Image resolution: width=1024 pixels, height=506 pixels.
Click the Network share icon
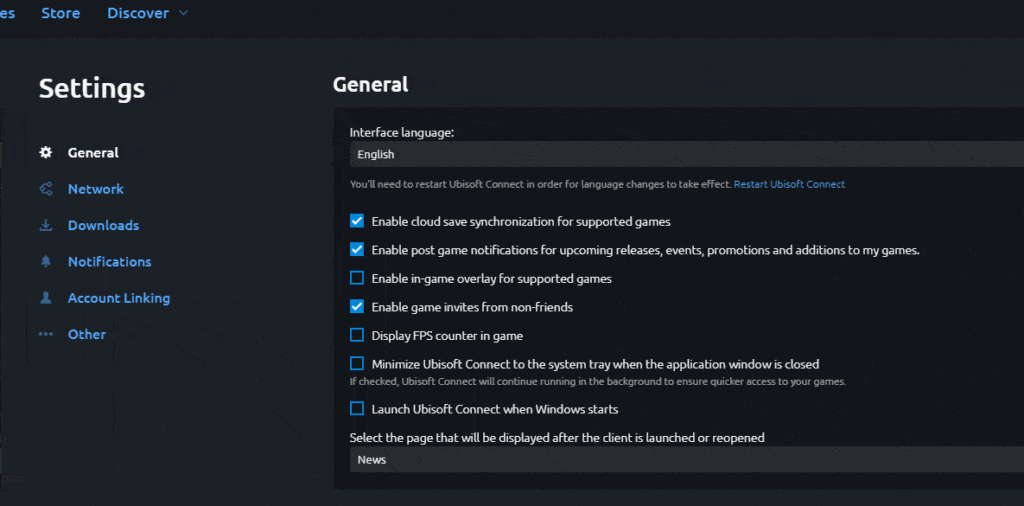tap(46, 189)
